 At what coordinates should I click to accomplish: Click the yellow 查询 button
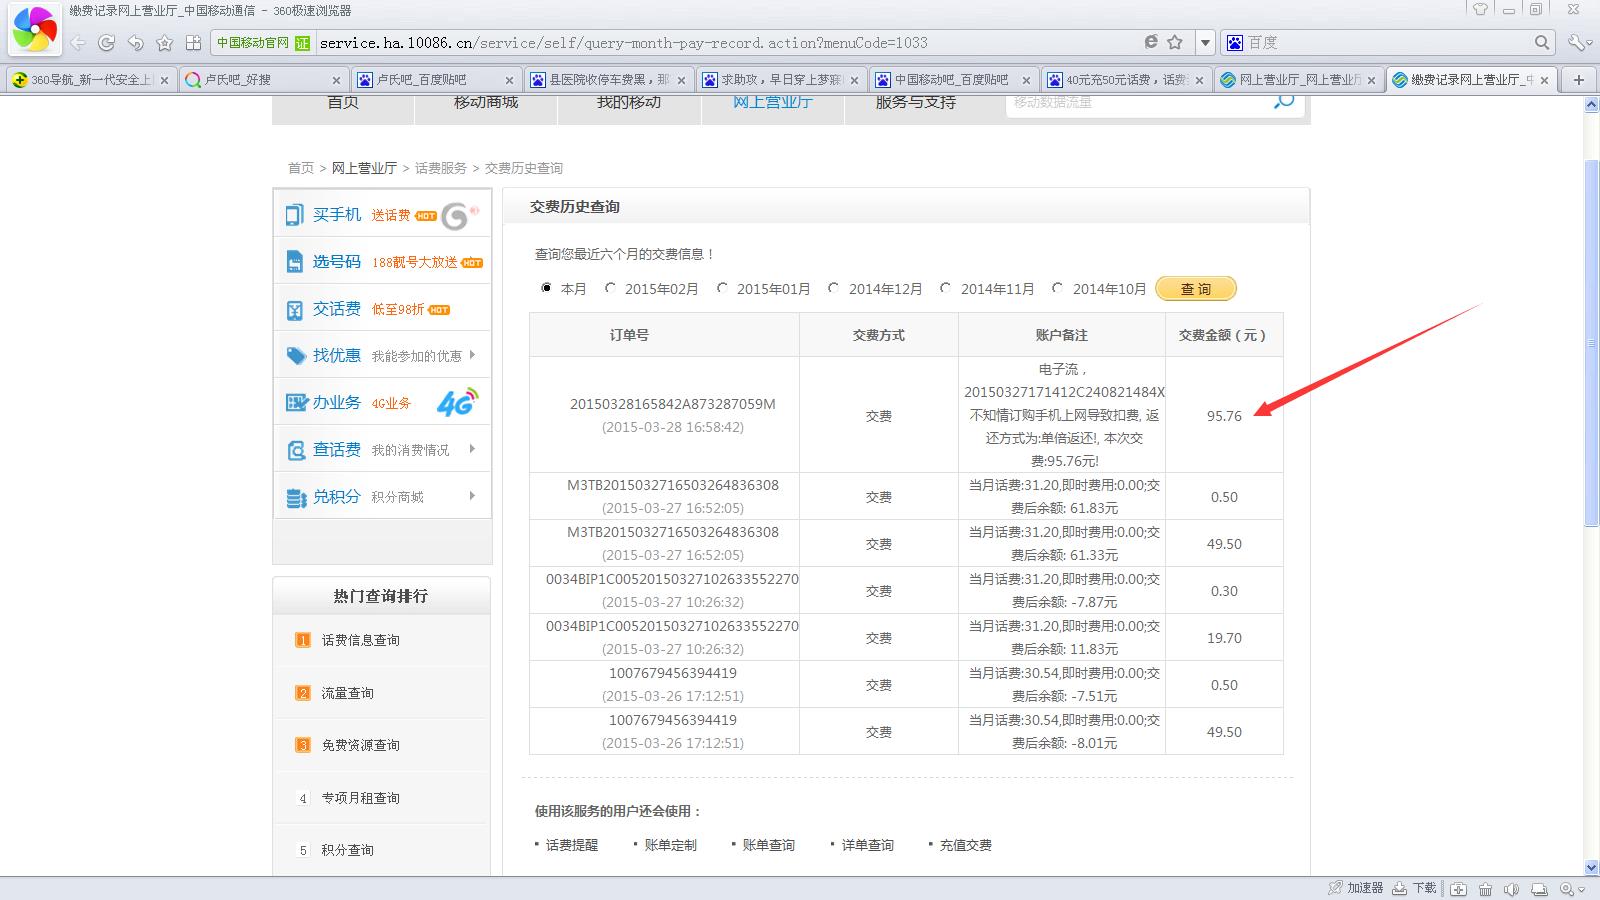(x=1195, y=289)
